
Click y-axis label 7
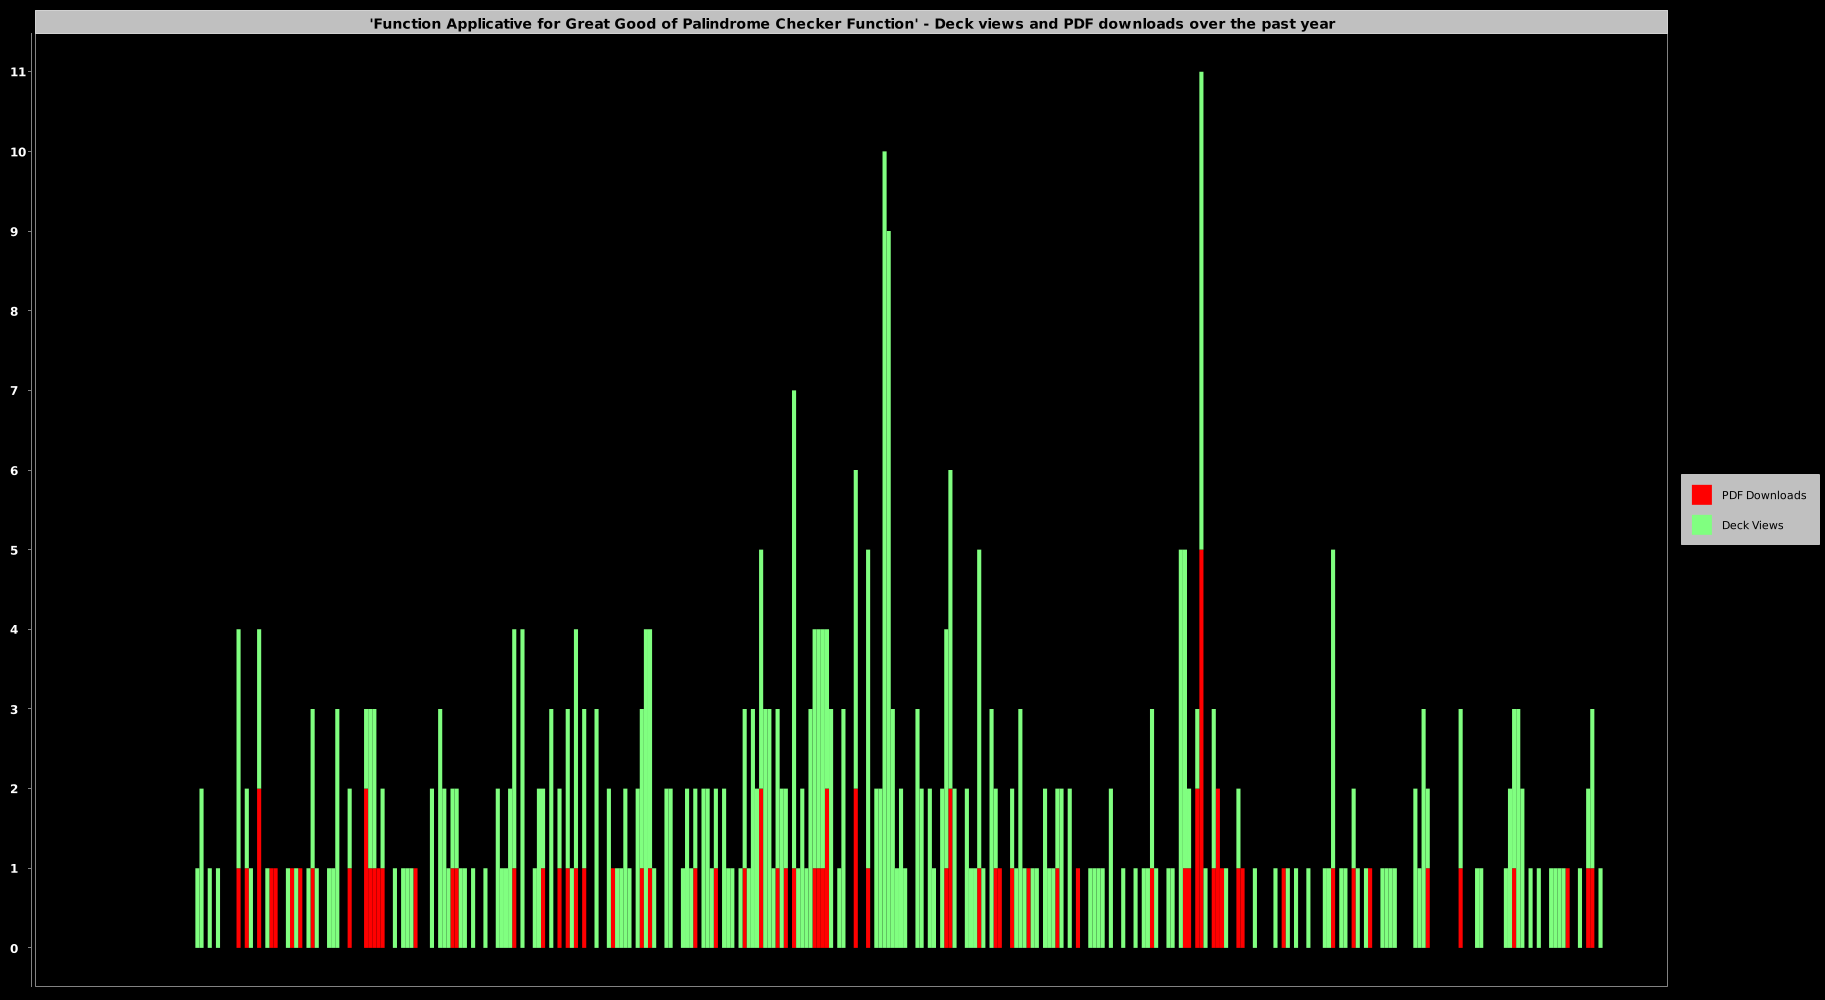pos(14,391)
